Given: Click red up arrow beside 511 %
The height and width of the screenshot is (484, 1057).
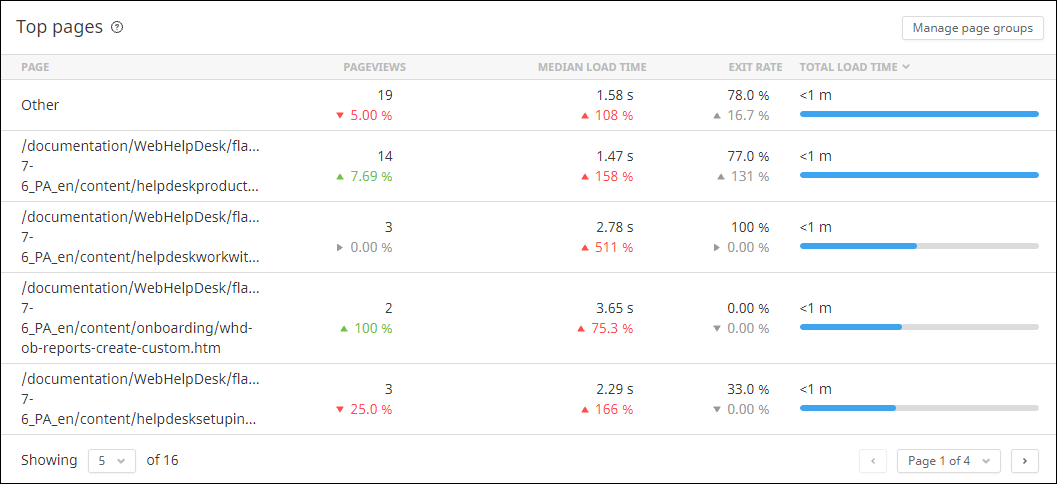Looking at the screenshot, I should point(585,247).
